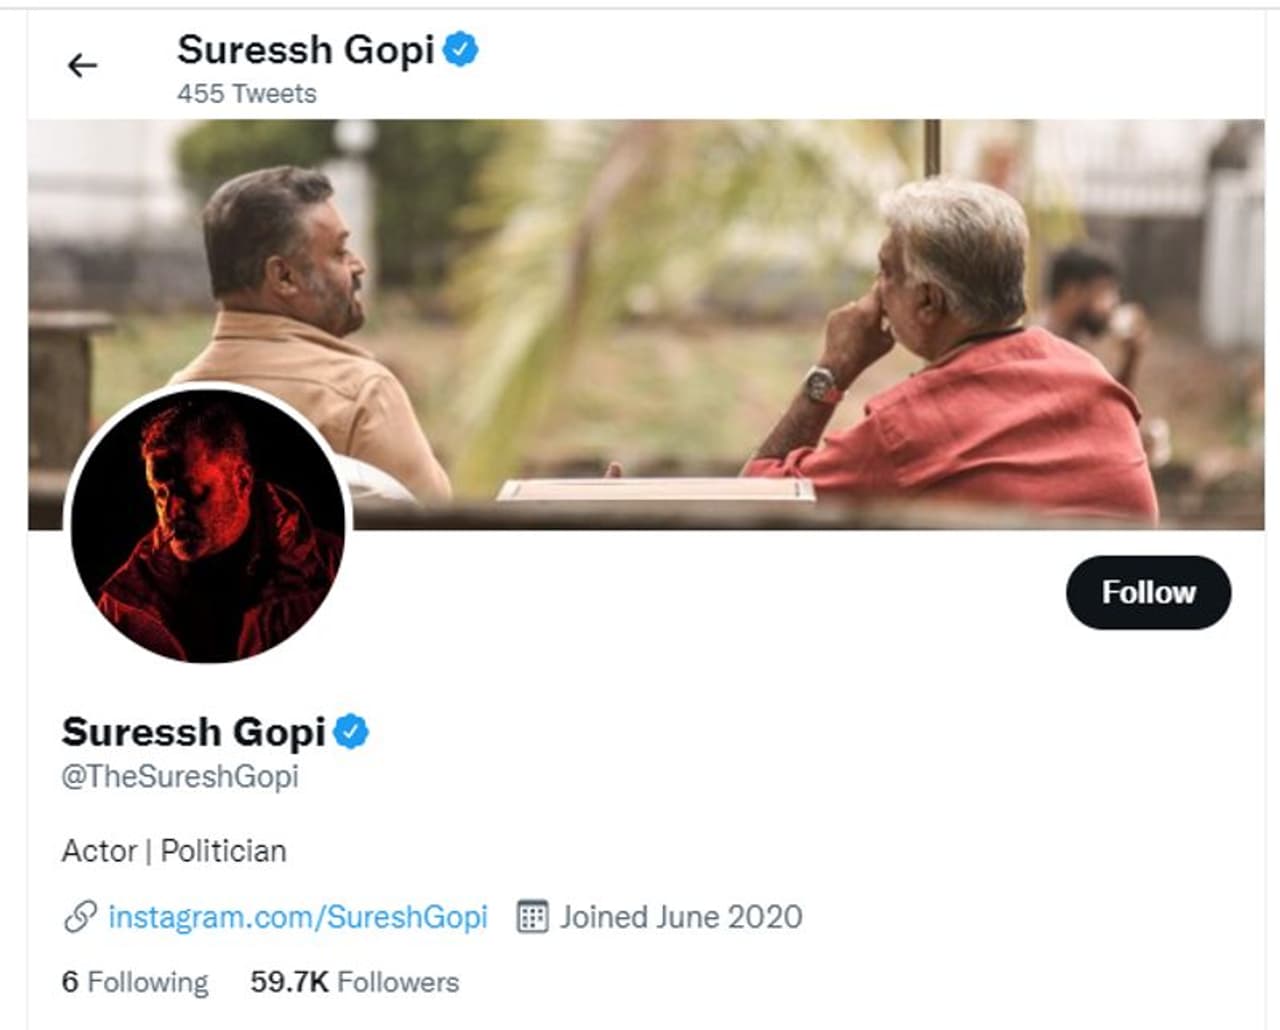Click the 455 Tweets count
The image size is (1280, 1030).
coord(247,94)
